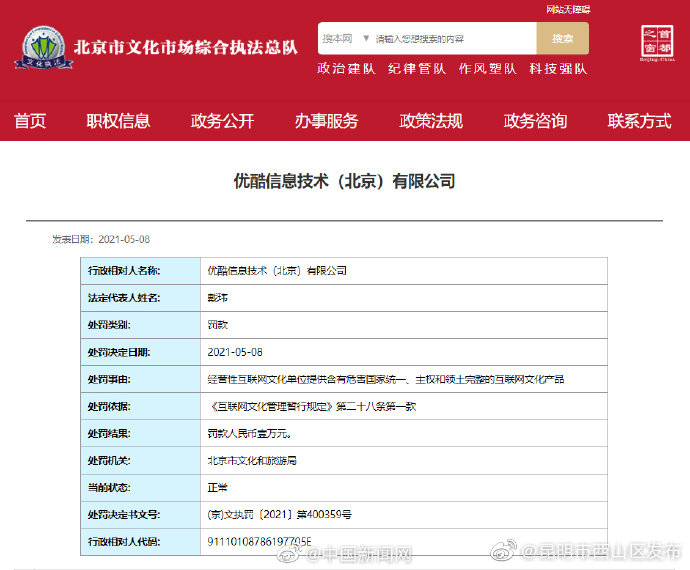Open the 网站无障碍 link
The height and width of the screenshot is (570, 690).
click(568, 9)
